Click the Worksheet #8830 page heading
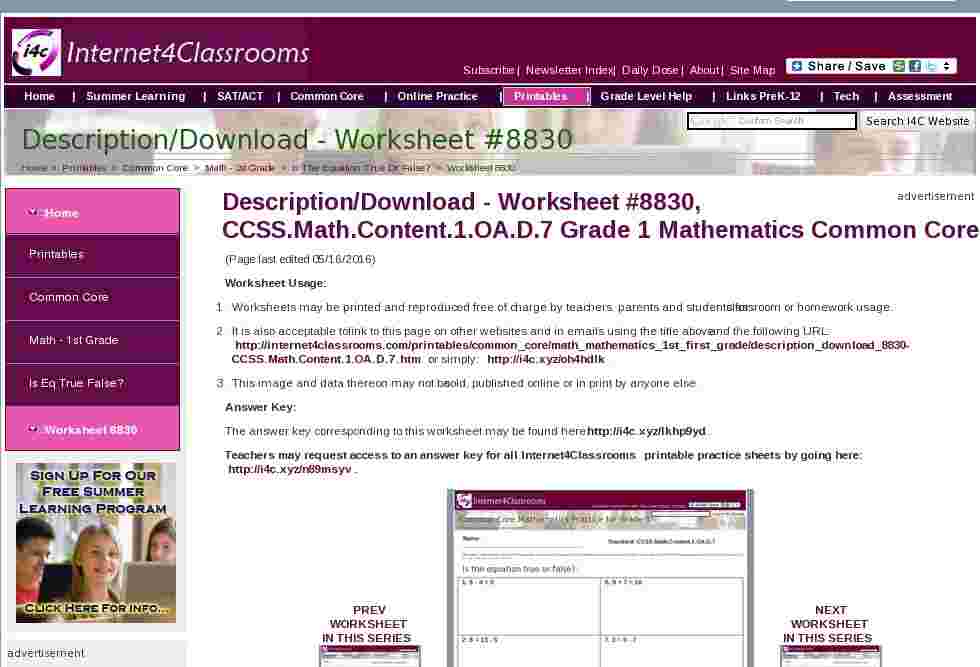Viewport: 980px width, 667px height. coord(298,139)
